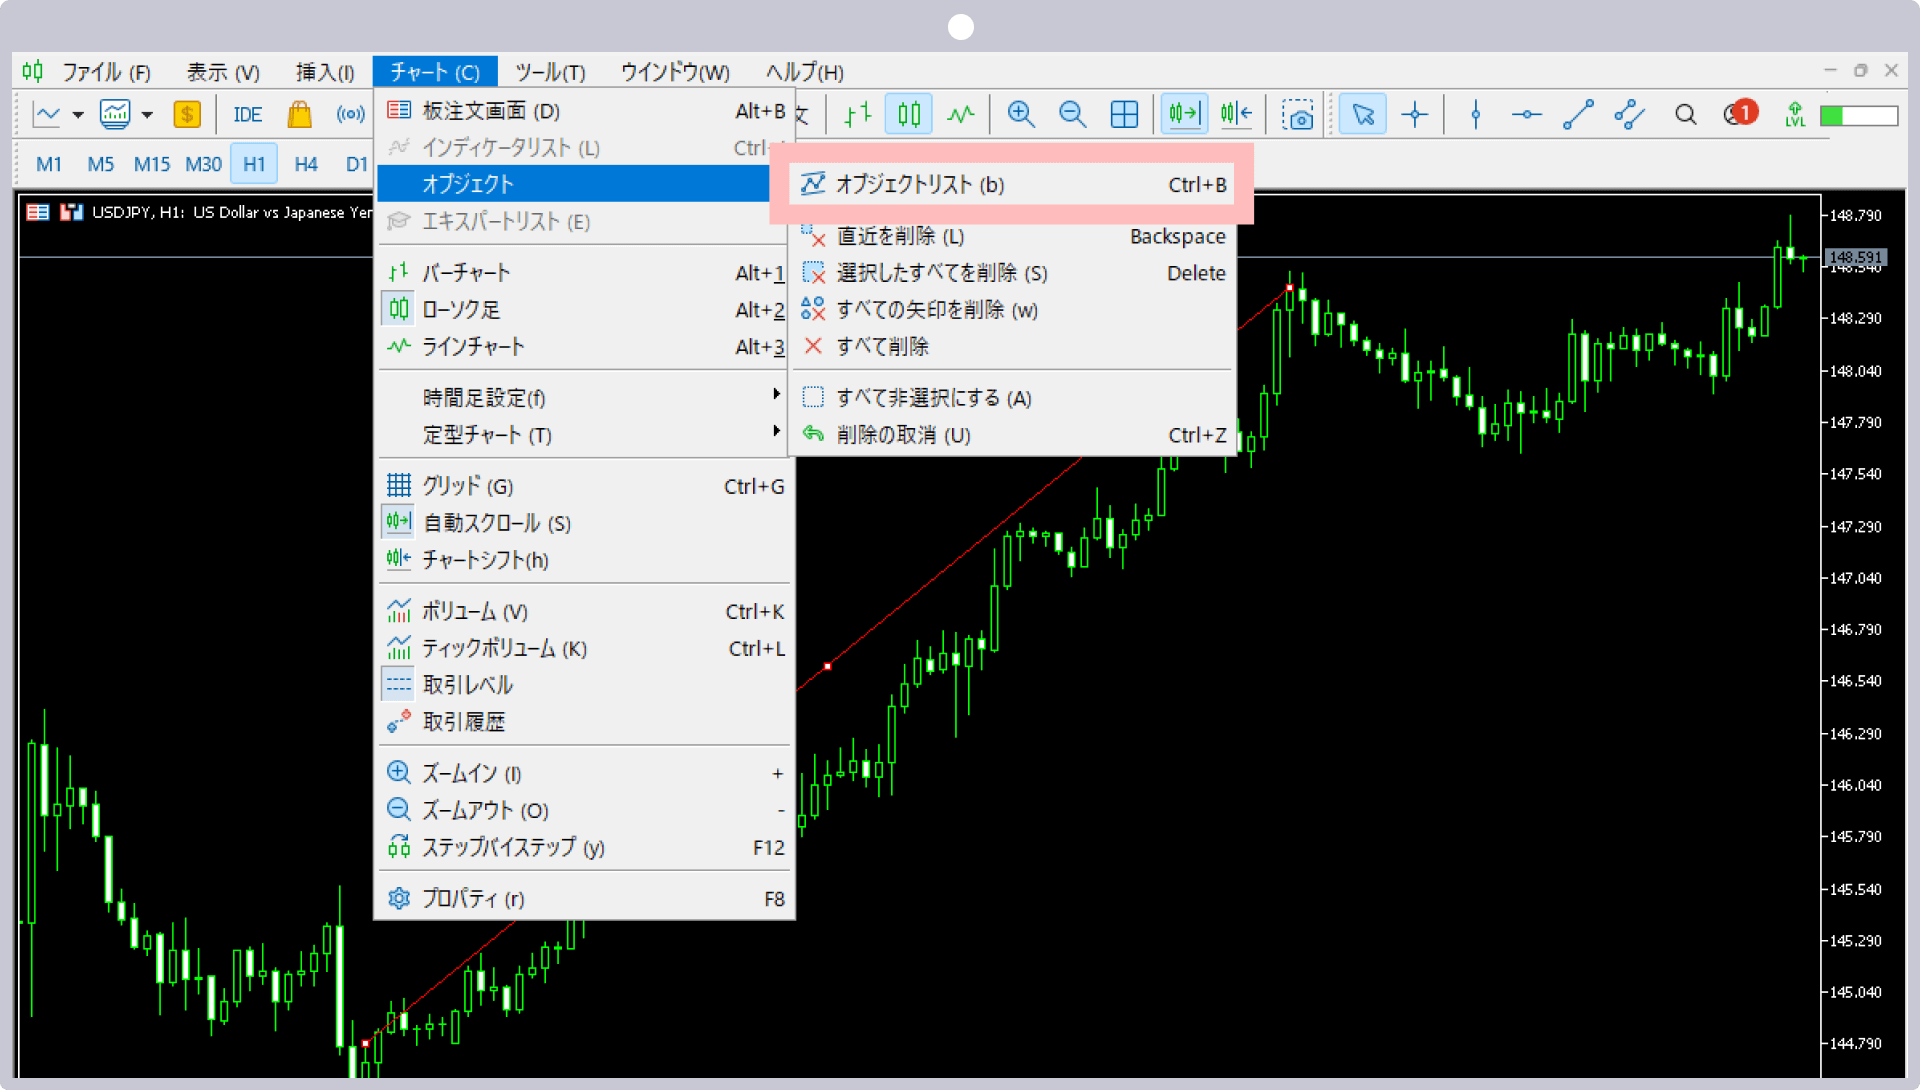
Task: Open the notification icon with red badge
Action: coord(1740,113)
